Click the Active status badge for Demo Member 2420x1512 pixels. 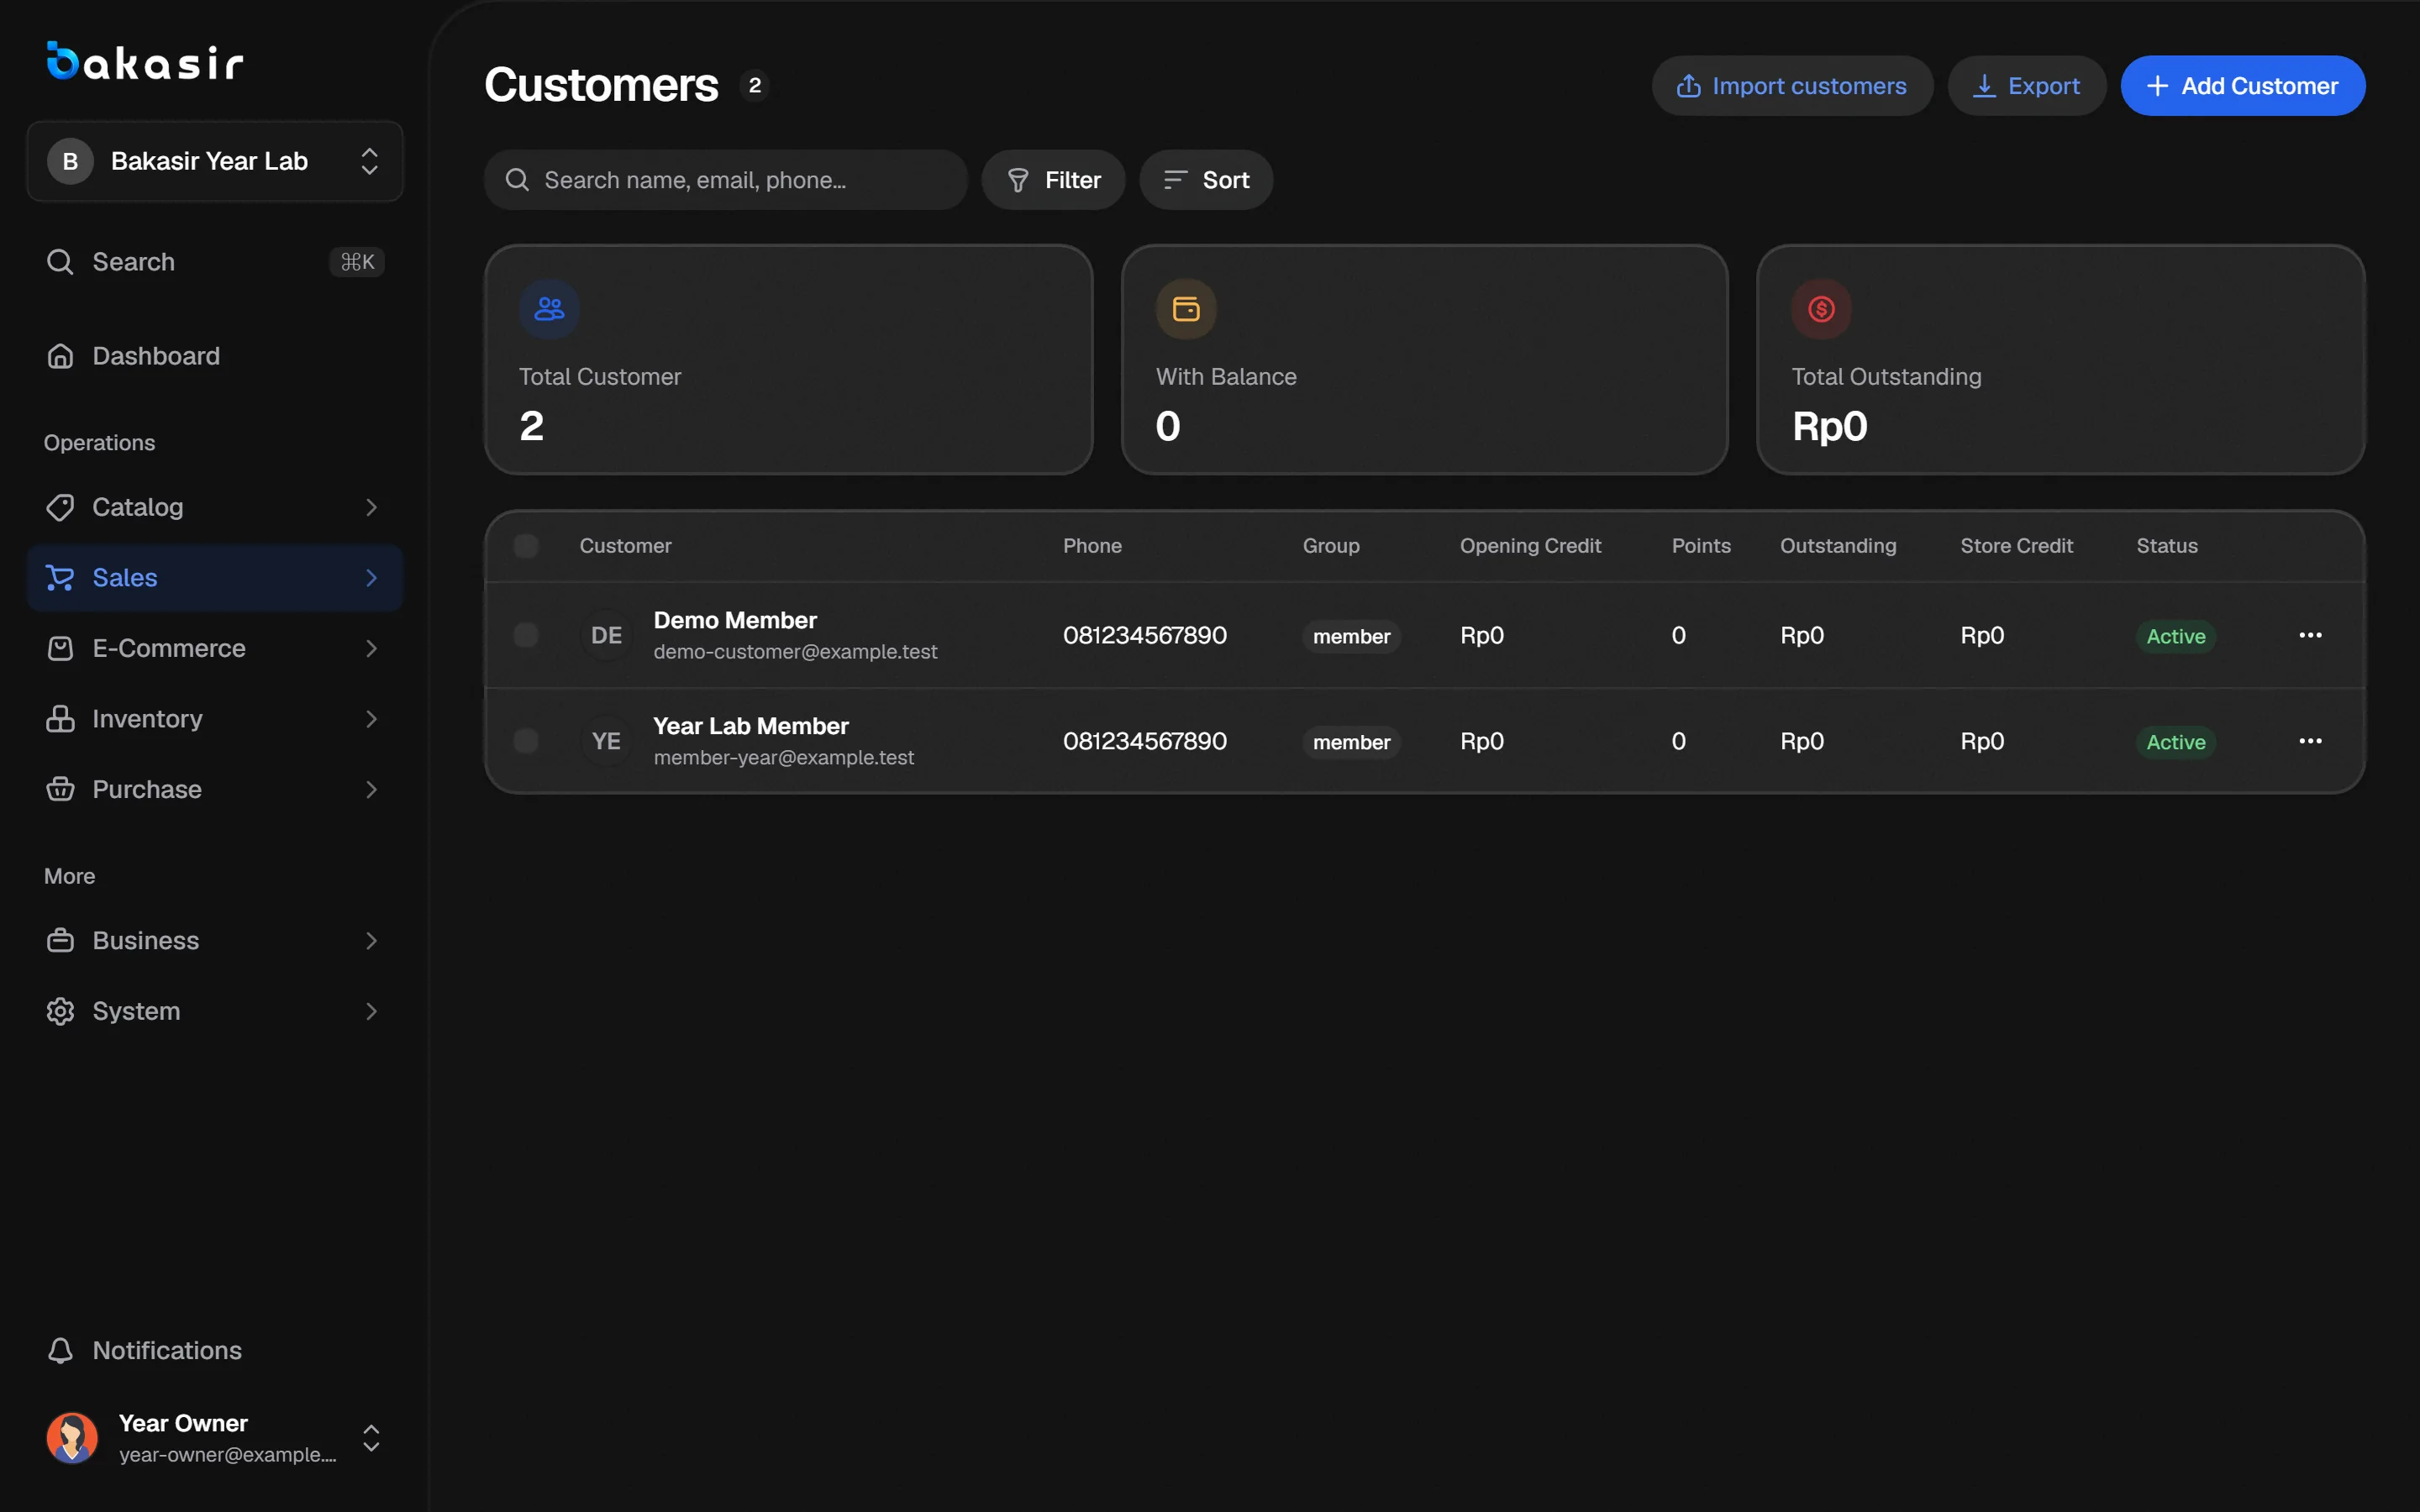pos(2176,636)
